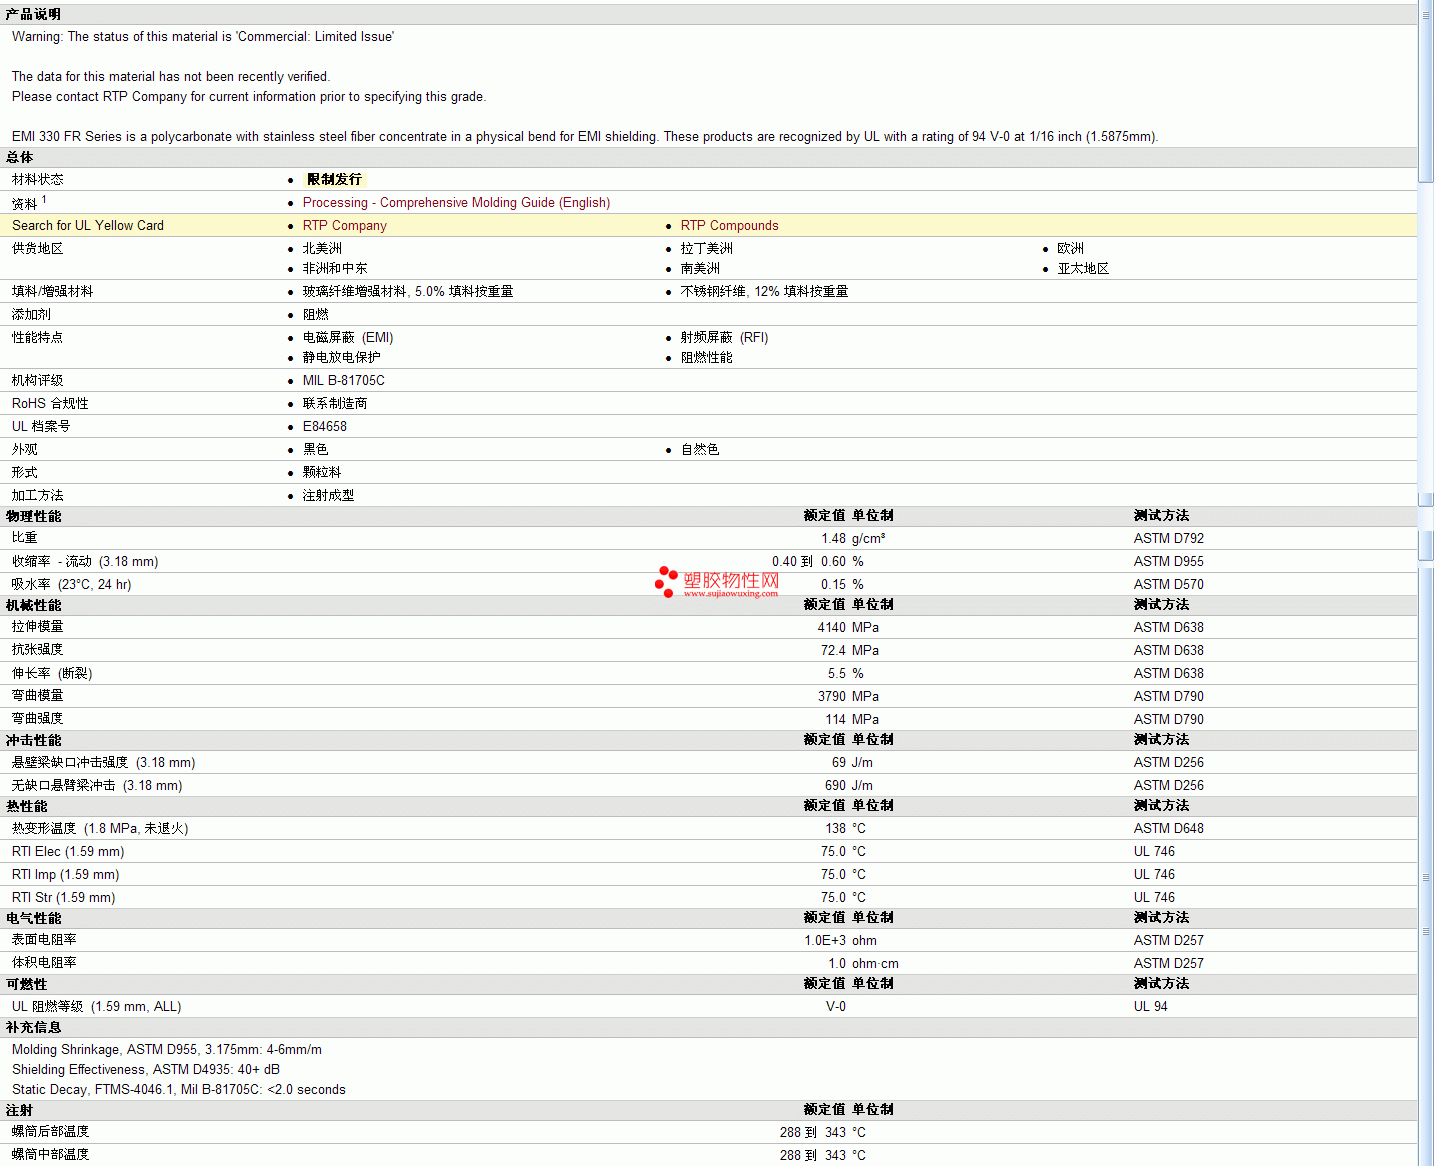
Task: Click the 138 heat deflection temperature value
Action: [835, 828]
